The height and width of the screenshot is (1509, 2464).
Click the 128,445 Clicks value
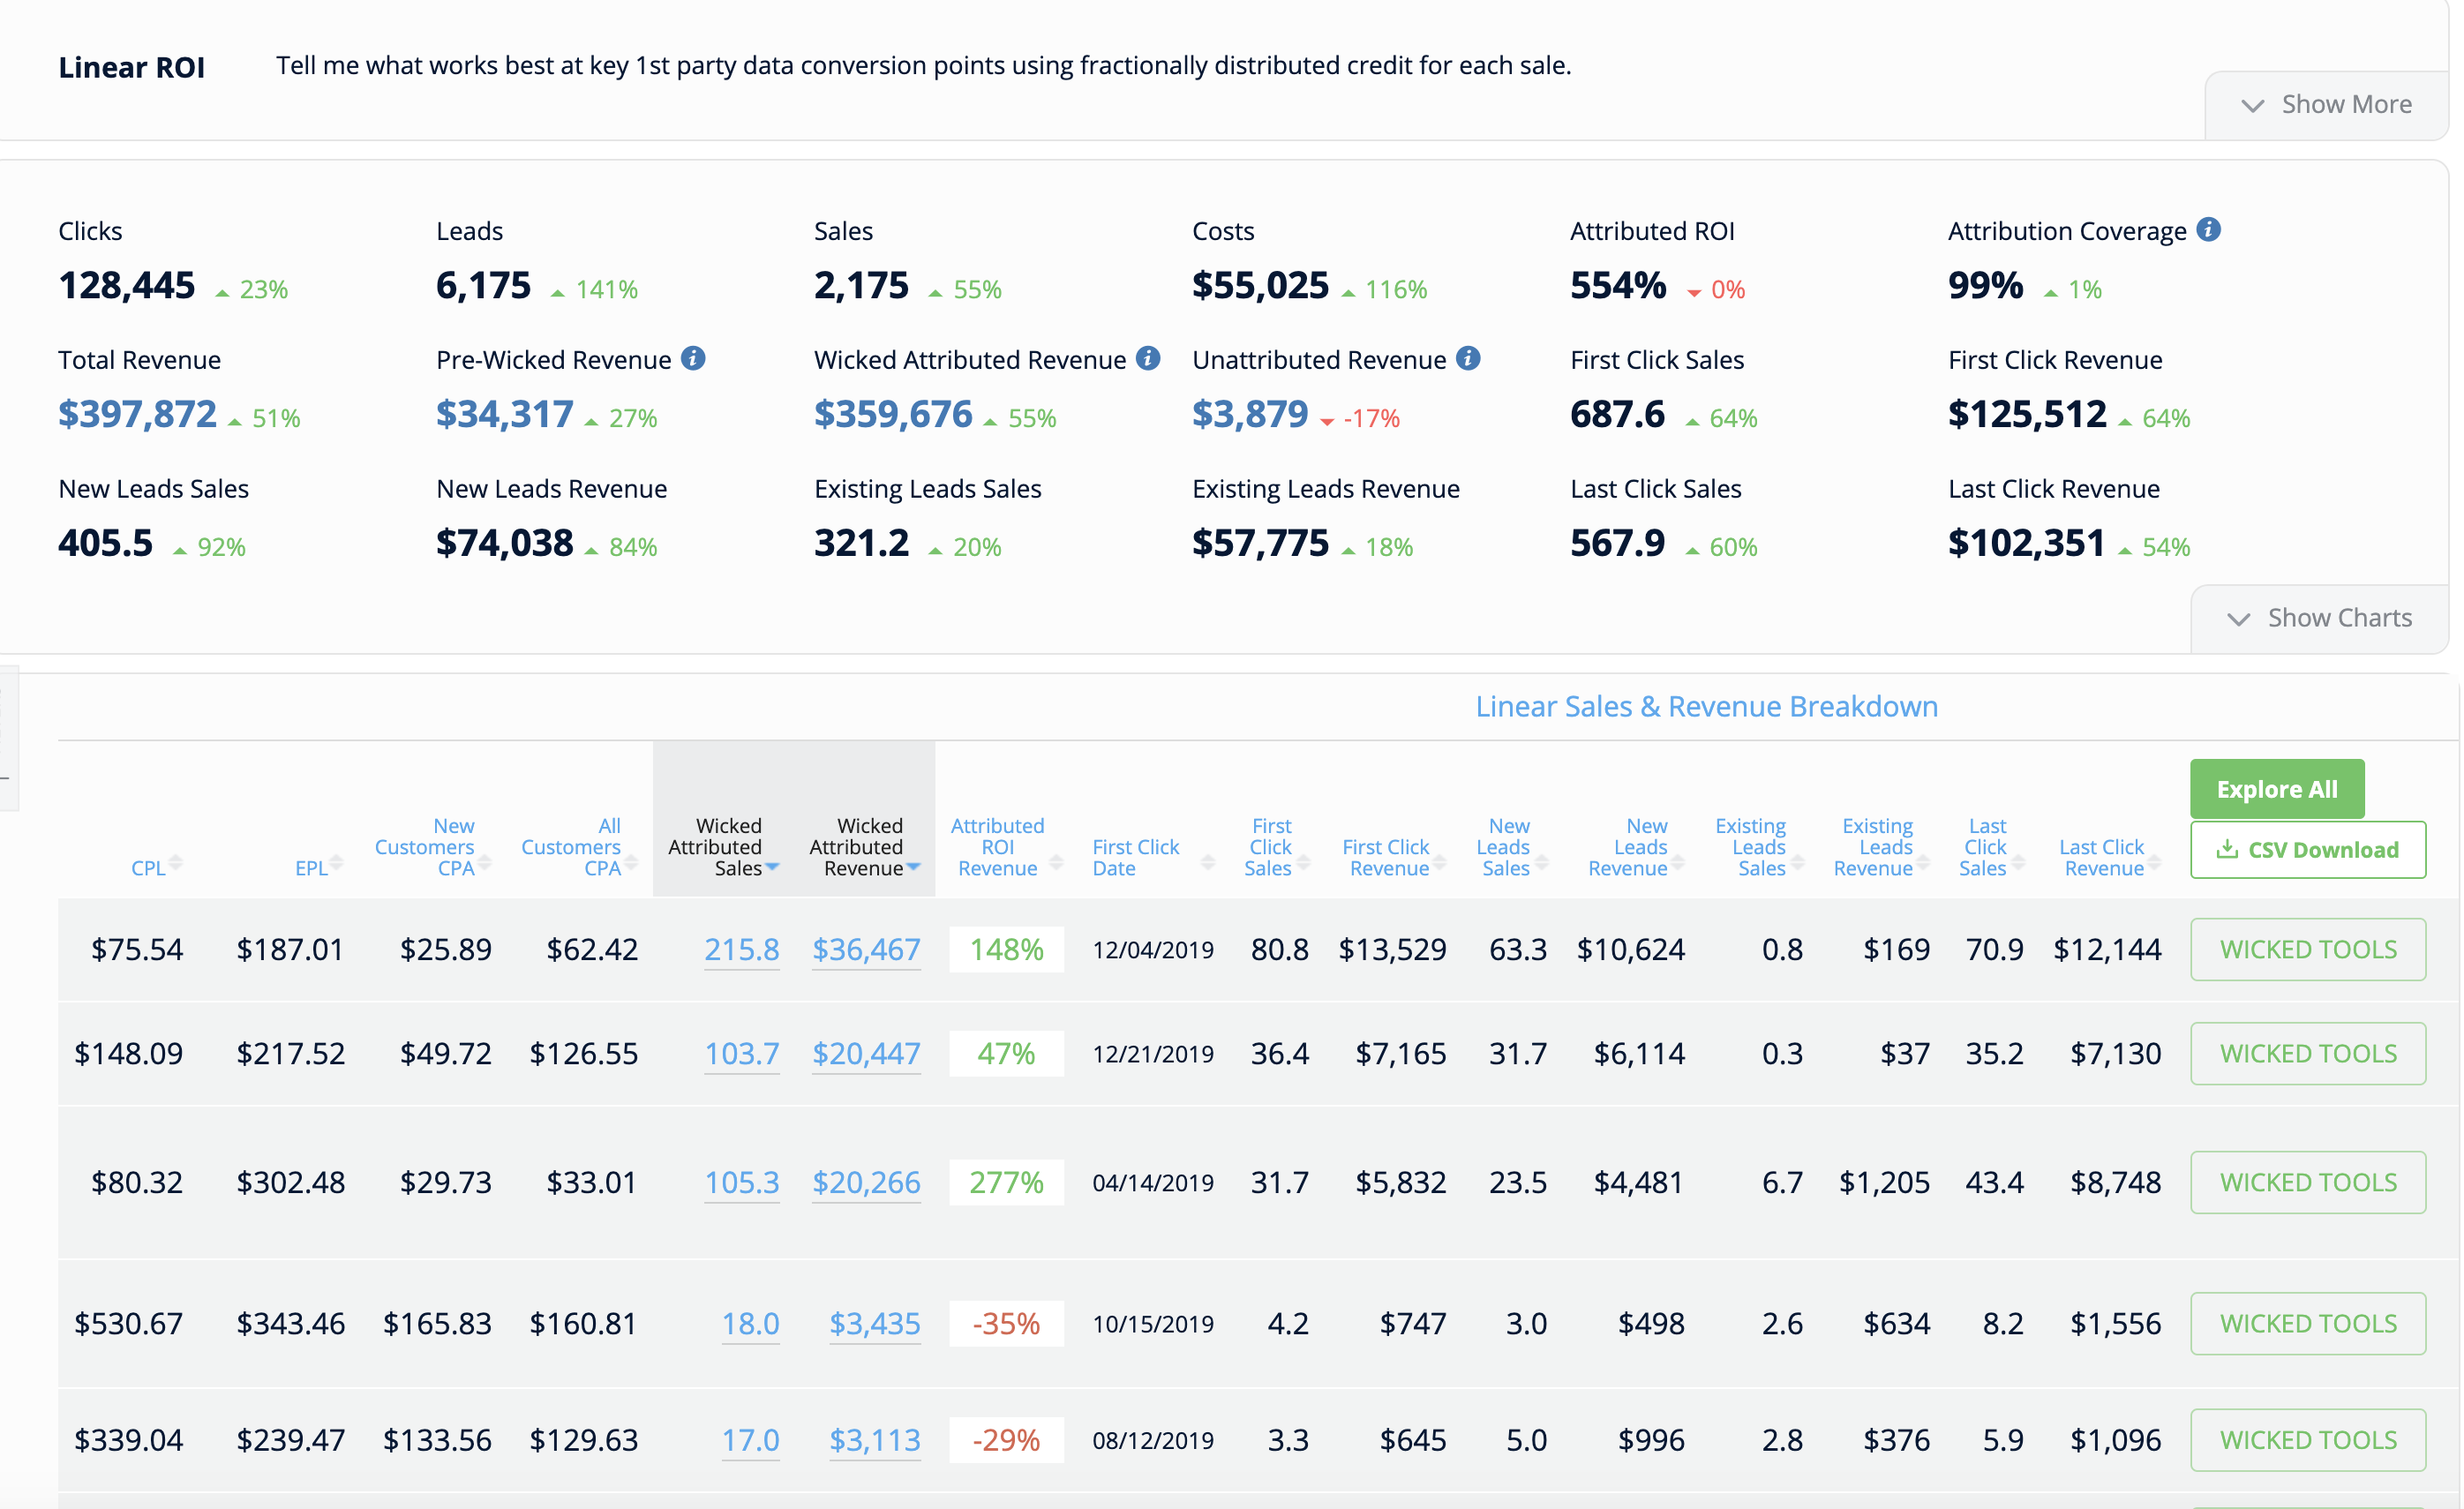(127, 286)
